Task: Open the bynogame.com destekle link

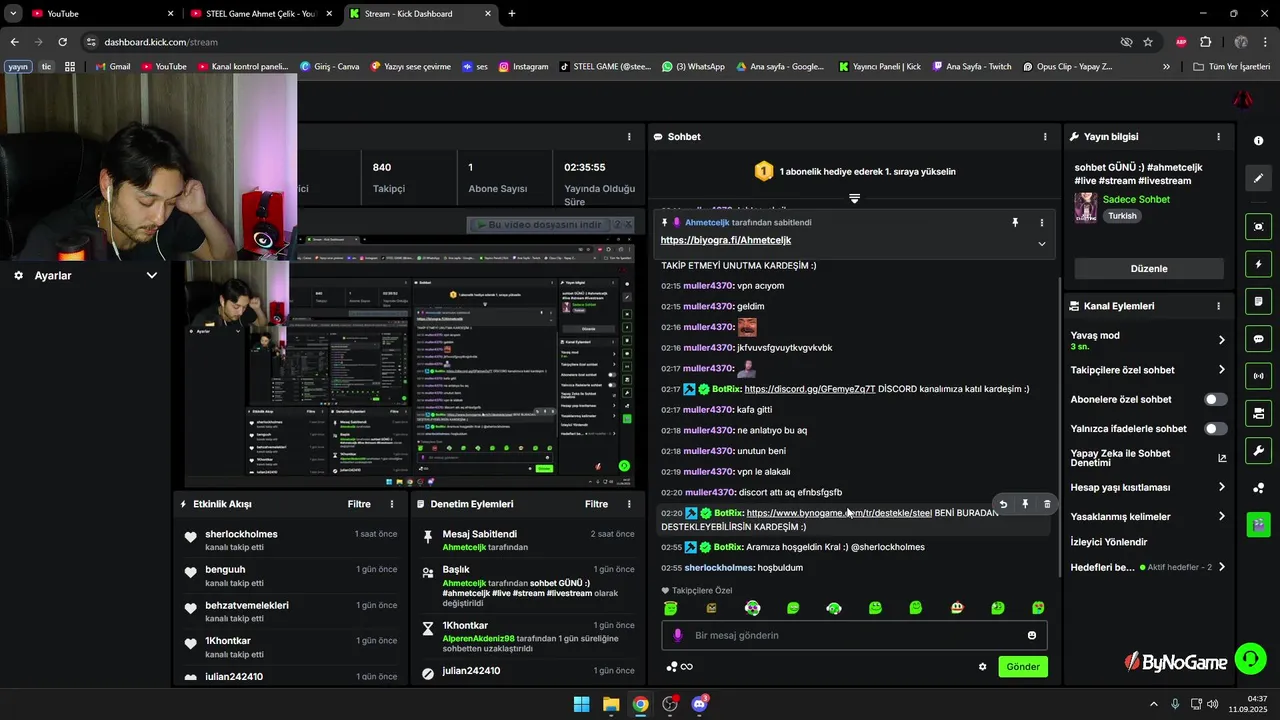Action: click(x=839, y=513)
